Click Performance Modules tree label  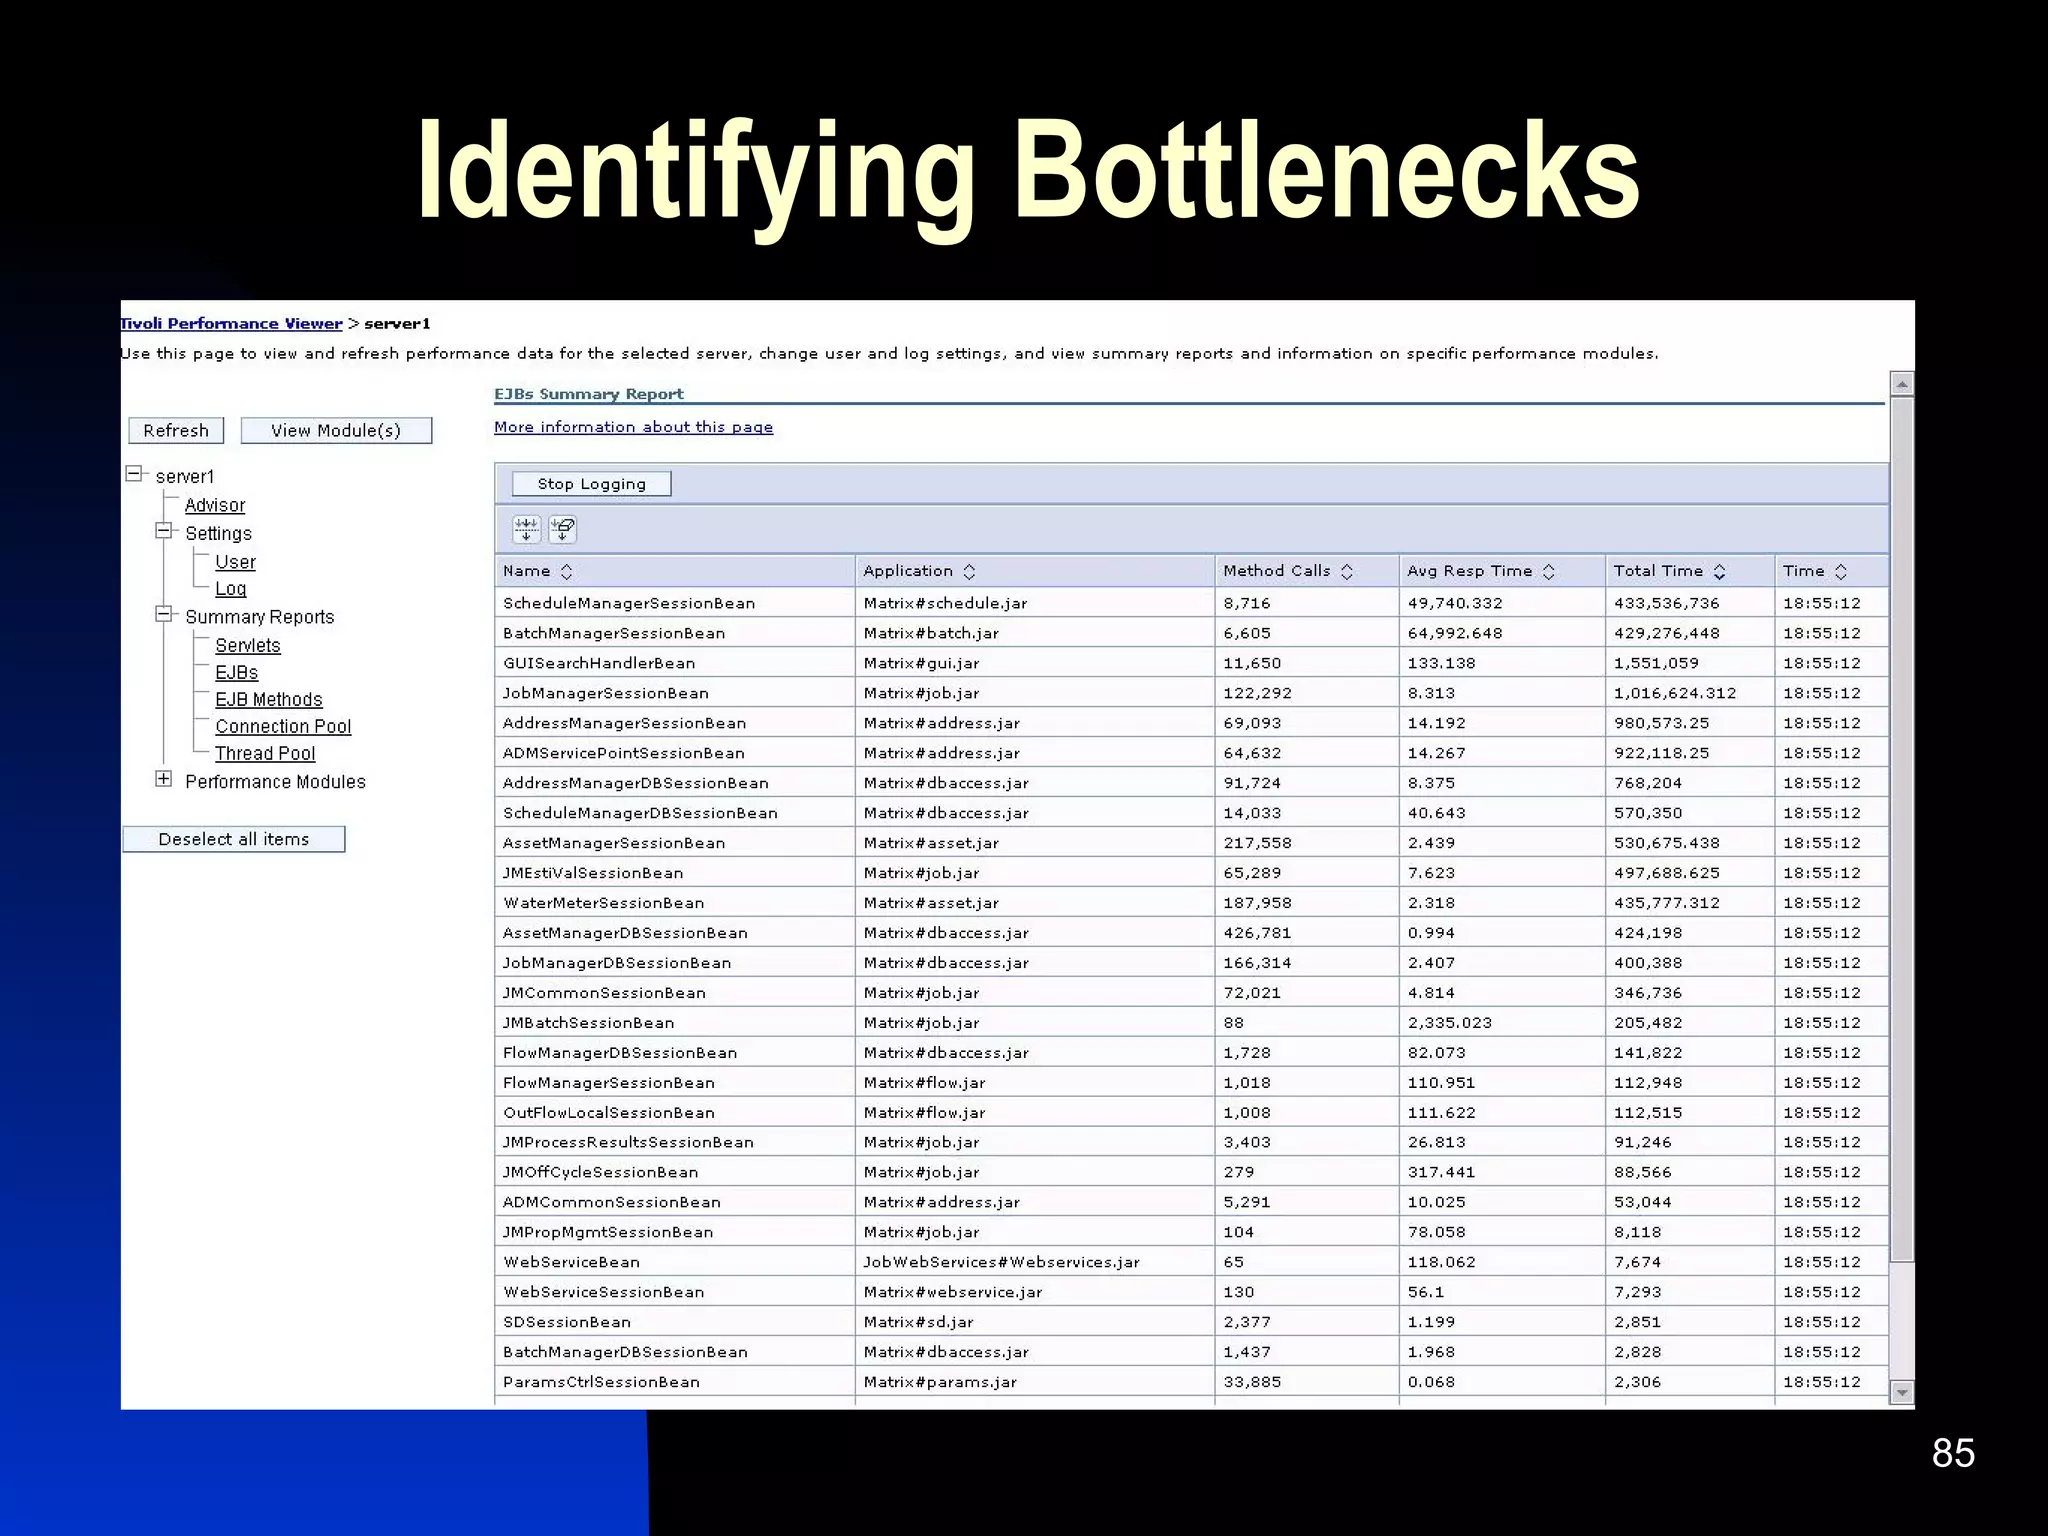(x=275, y=781)
